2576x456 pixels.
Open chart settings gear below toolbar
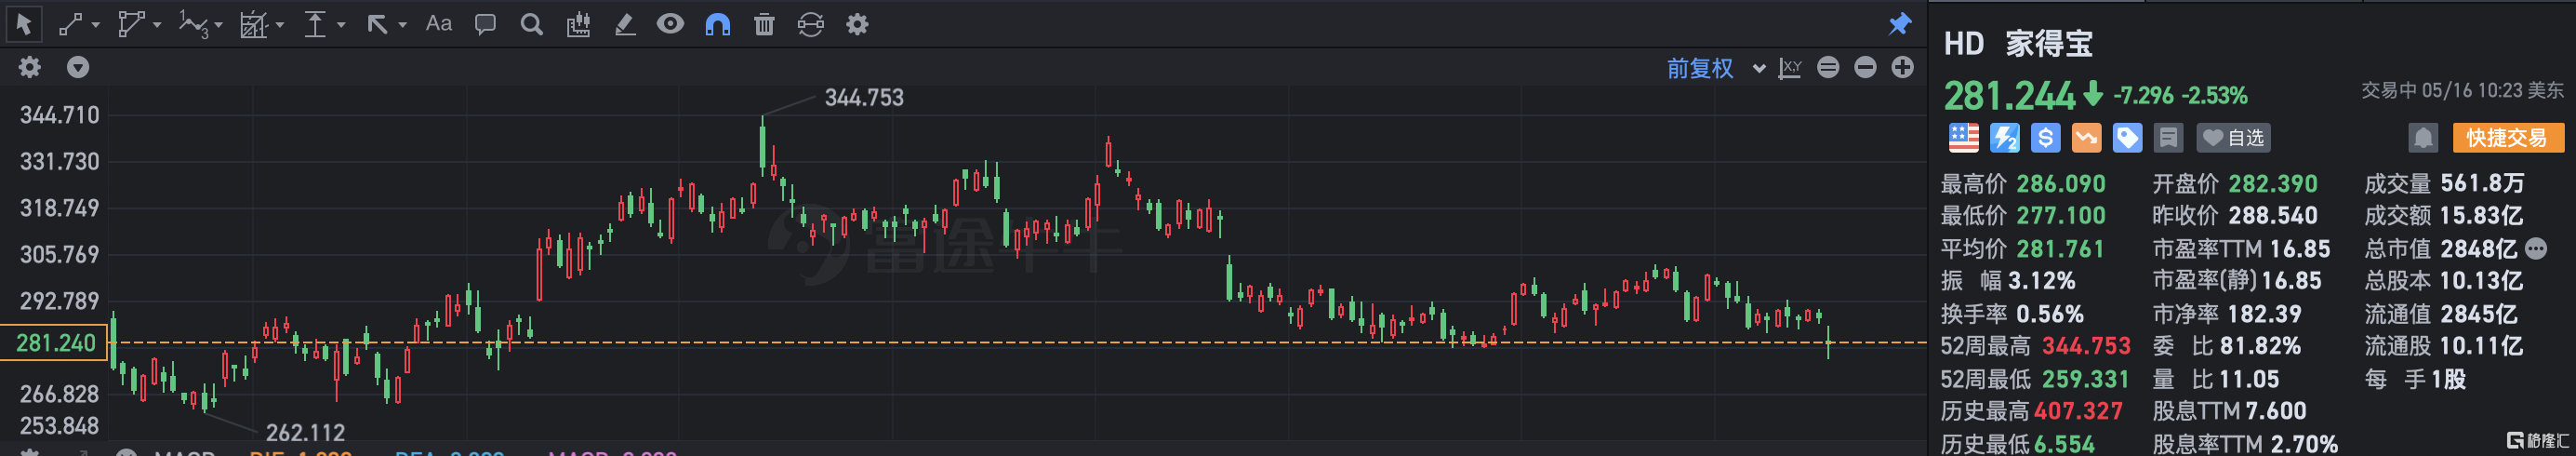point(30,67)
